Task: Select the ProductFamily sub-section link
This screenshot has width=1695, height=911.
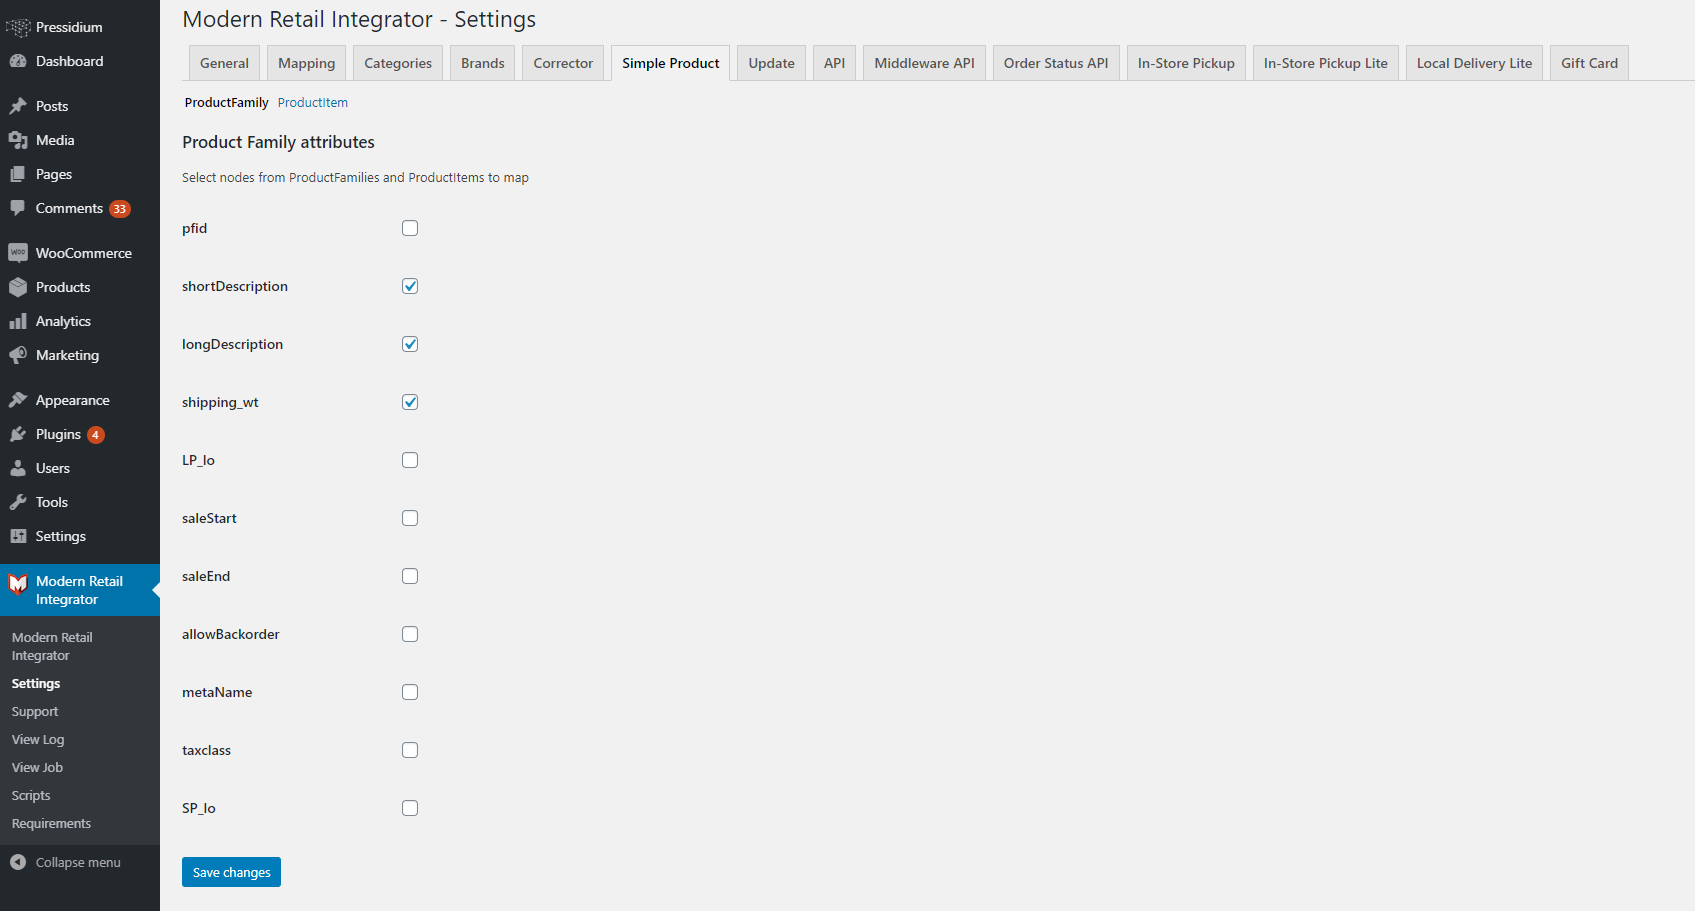Action: (227, 103)
